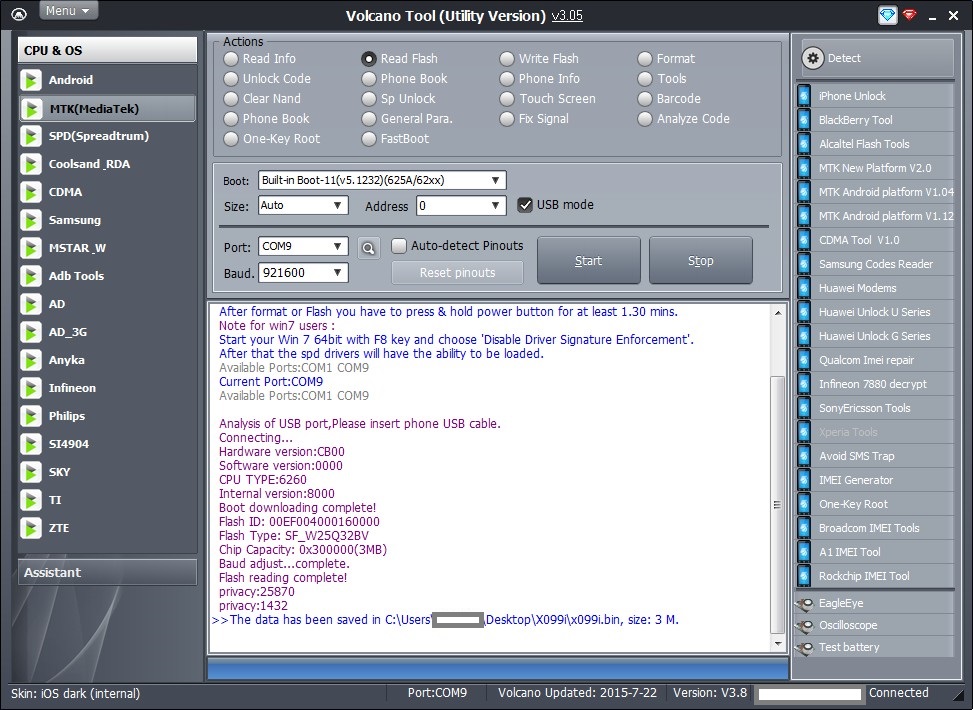The width and height of the screenshot is (973, 710).
Task: Click the BlackBerry Tool phone icon
Action: coord(804,120)
